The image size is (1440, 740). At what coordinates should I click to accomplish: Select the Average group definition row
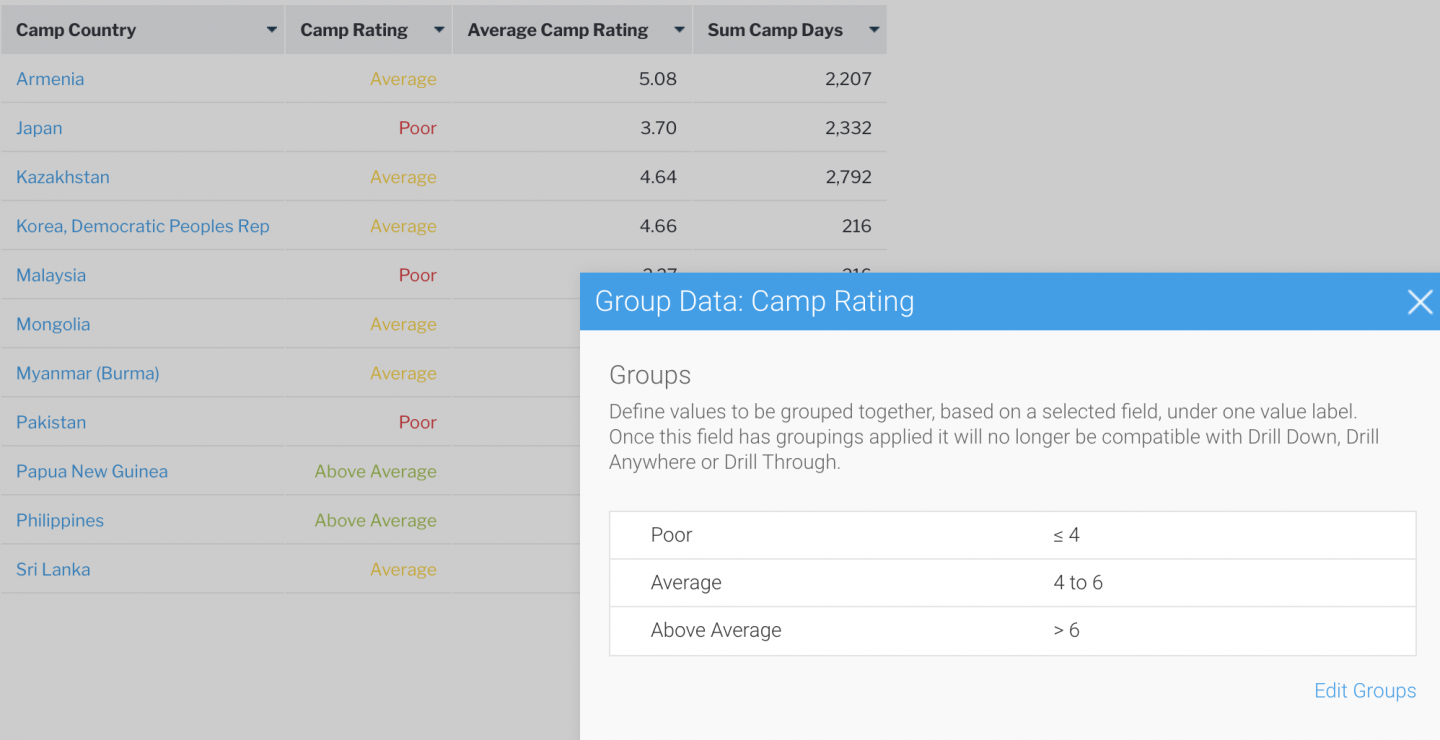[x=1012, y=582]
